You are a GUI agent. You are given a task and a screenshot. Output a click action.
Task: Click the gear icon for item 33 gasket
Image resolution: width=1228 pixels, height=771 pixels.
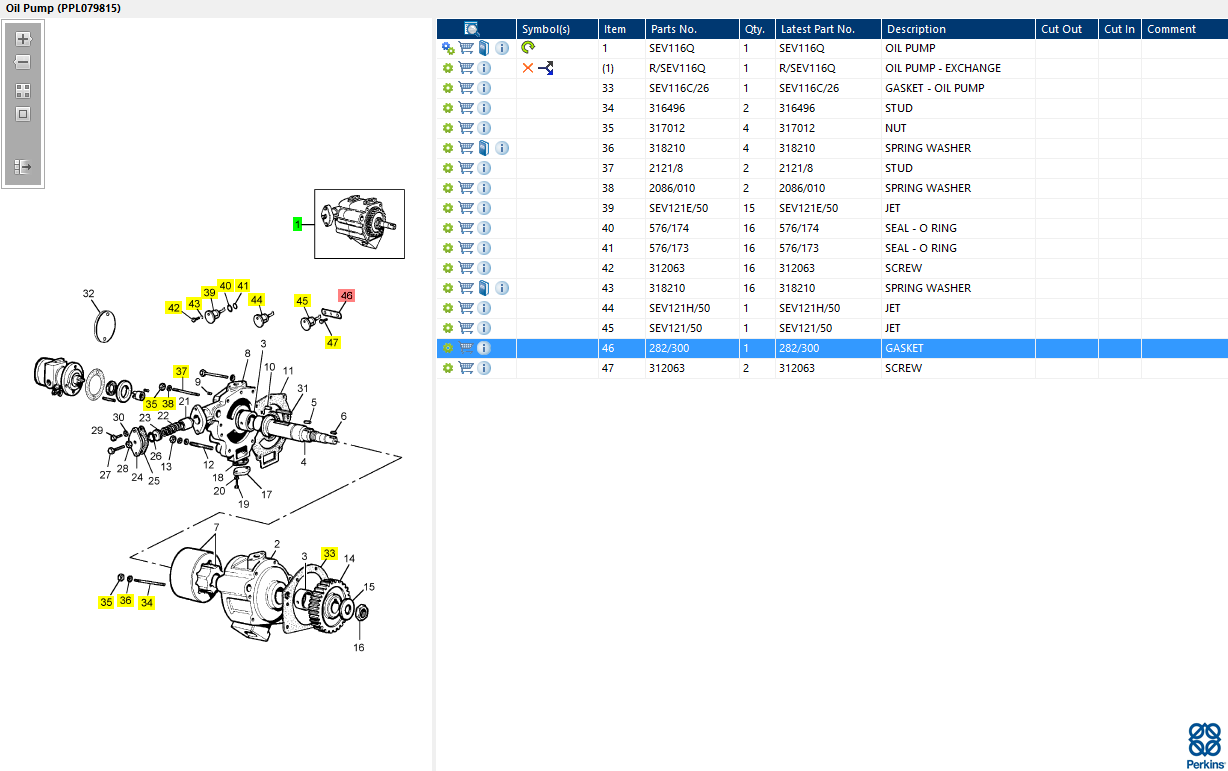[x=448, y=88]
